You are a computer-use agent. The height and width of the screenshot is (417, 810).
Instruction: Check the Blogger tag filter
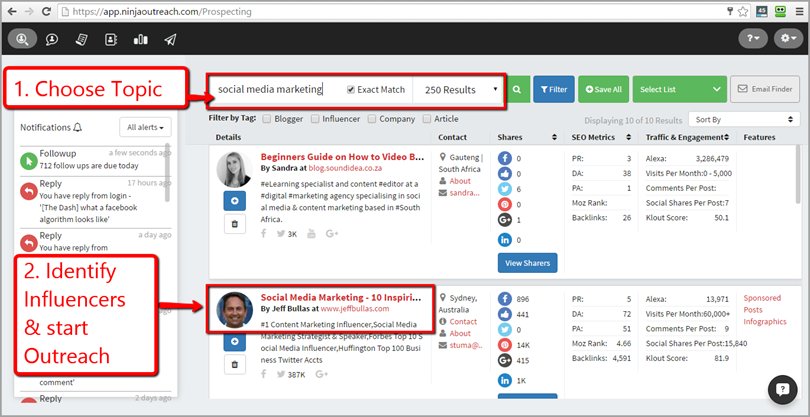pyautogui.click(x=267, y=119)
